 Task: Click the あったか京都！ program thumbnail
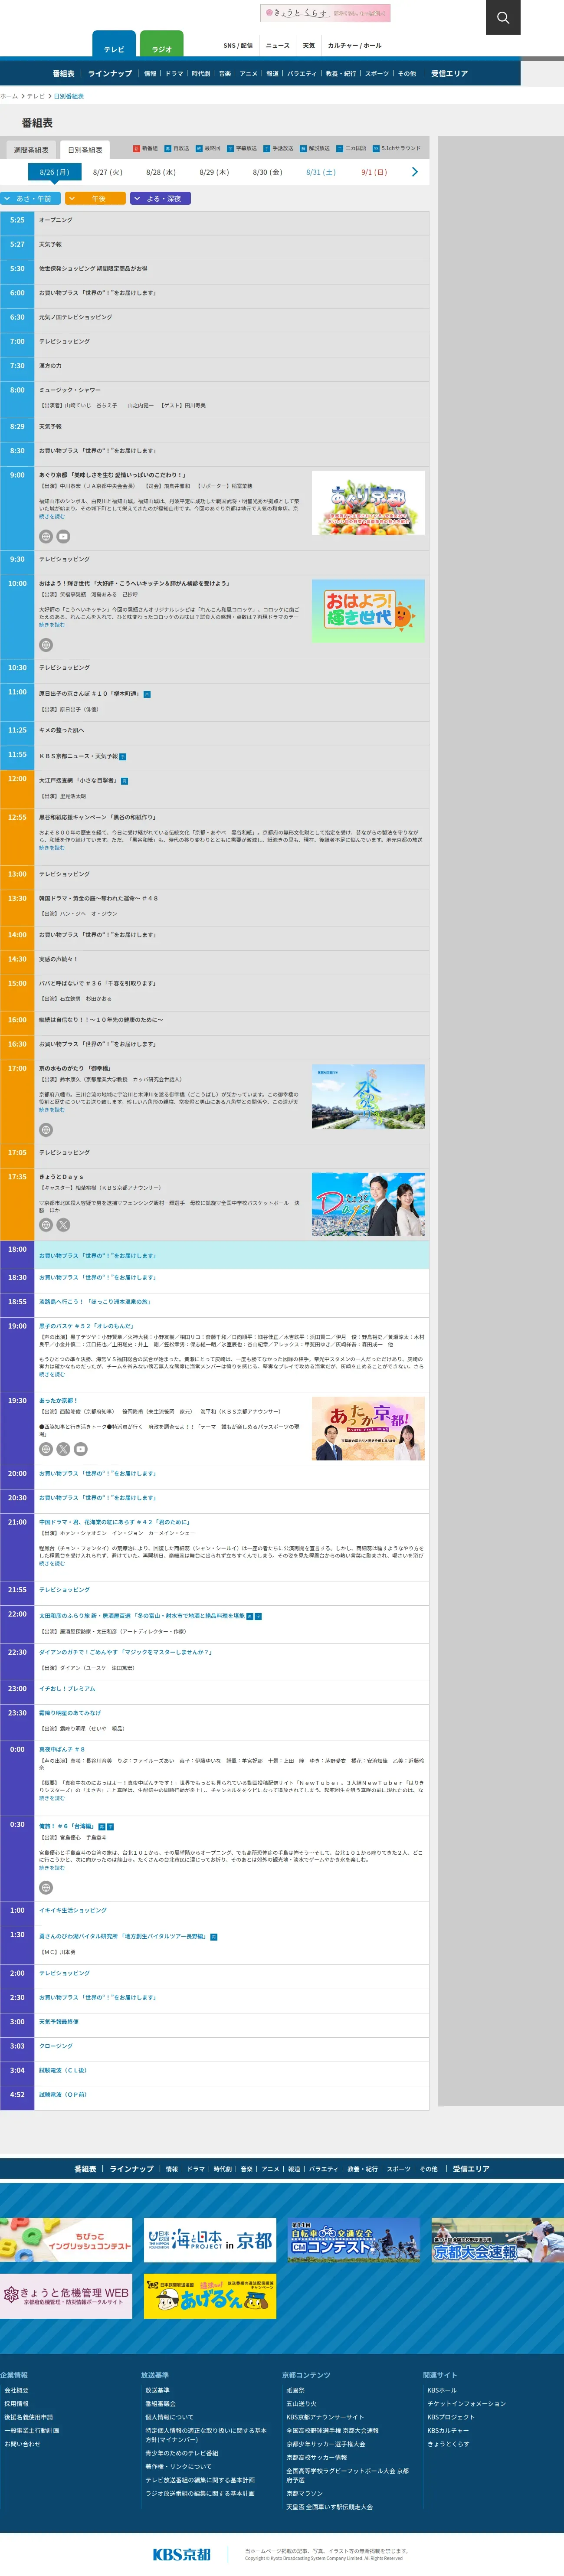(368, 1428)
